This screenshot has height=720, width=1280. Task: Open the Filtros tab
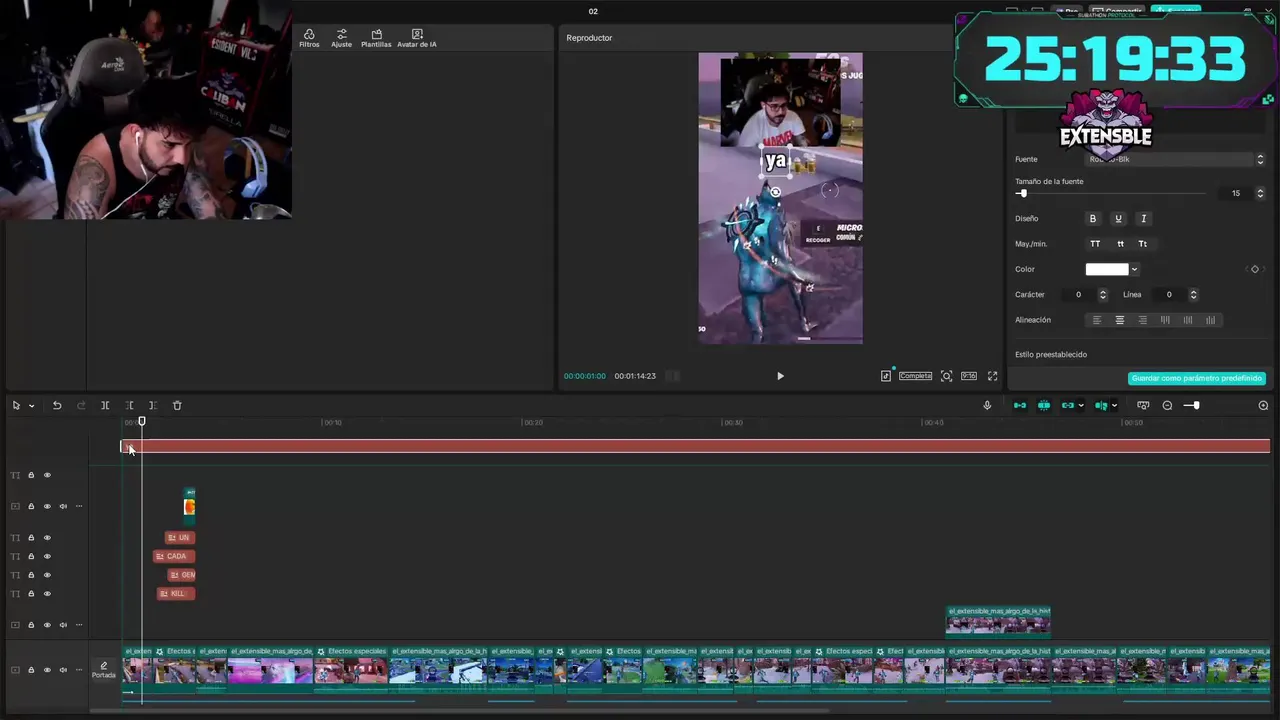click(x=309, y=38)
